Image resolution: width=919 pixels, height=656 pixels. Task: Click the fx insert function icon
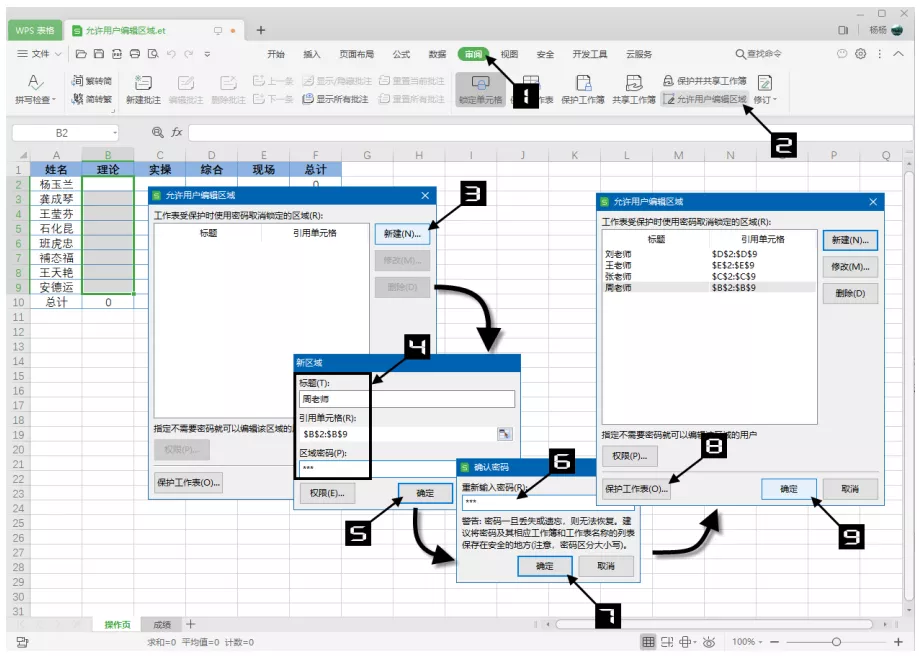(176, 132)
